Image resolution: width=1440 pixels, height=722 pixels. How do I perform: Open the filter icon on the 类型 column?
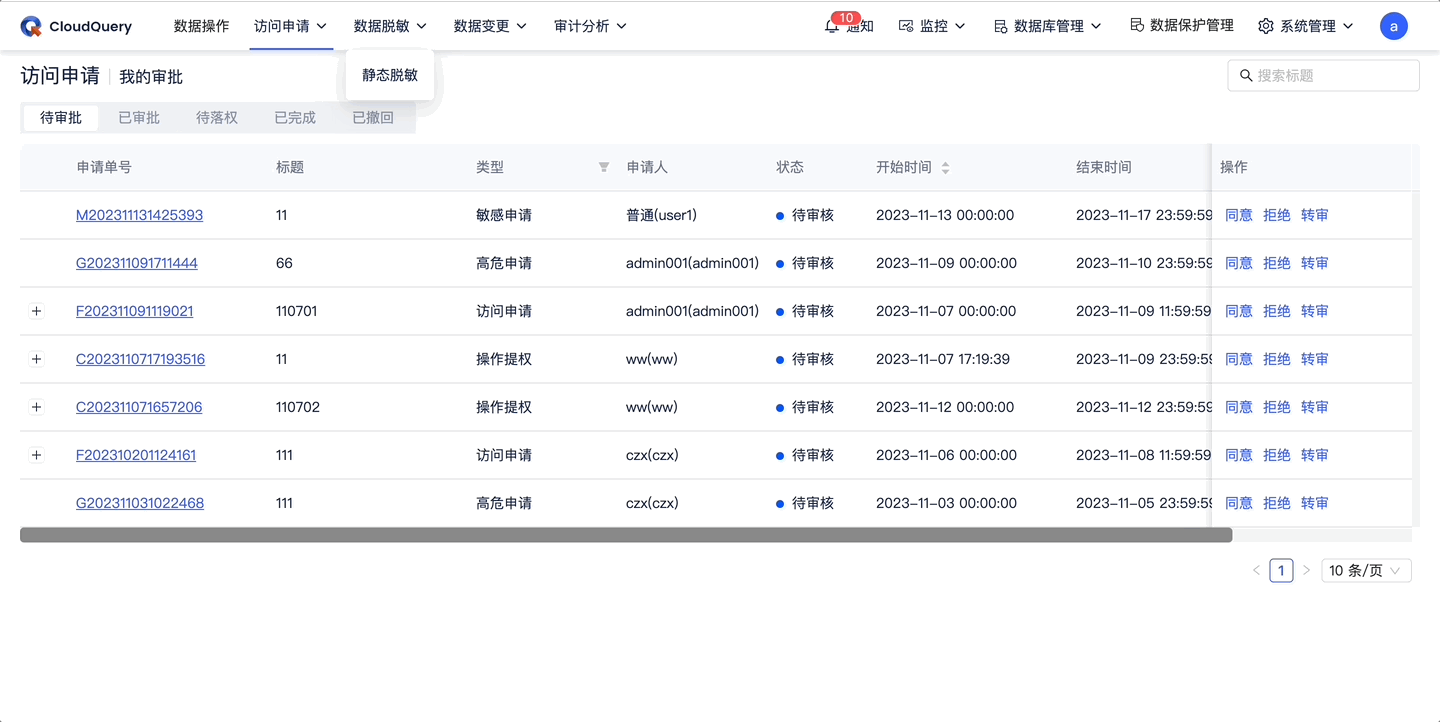603,168
